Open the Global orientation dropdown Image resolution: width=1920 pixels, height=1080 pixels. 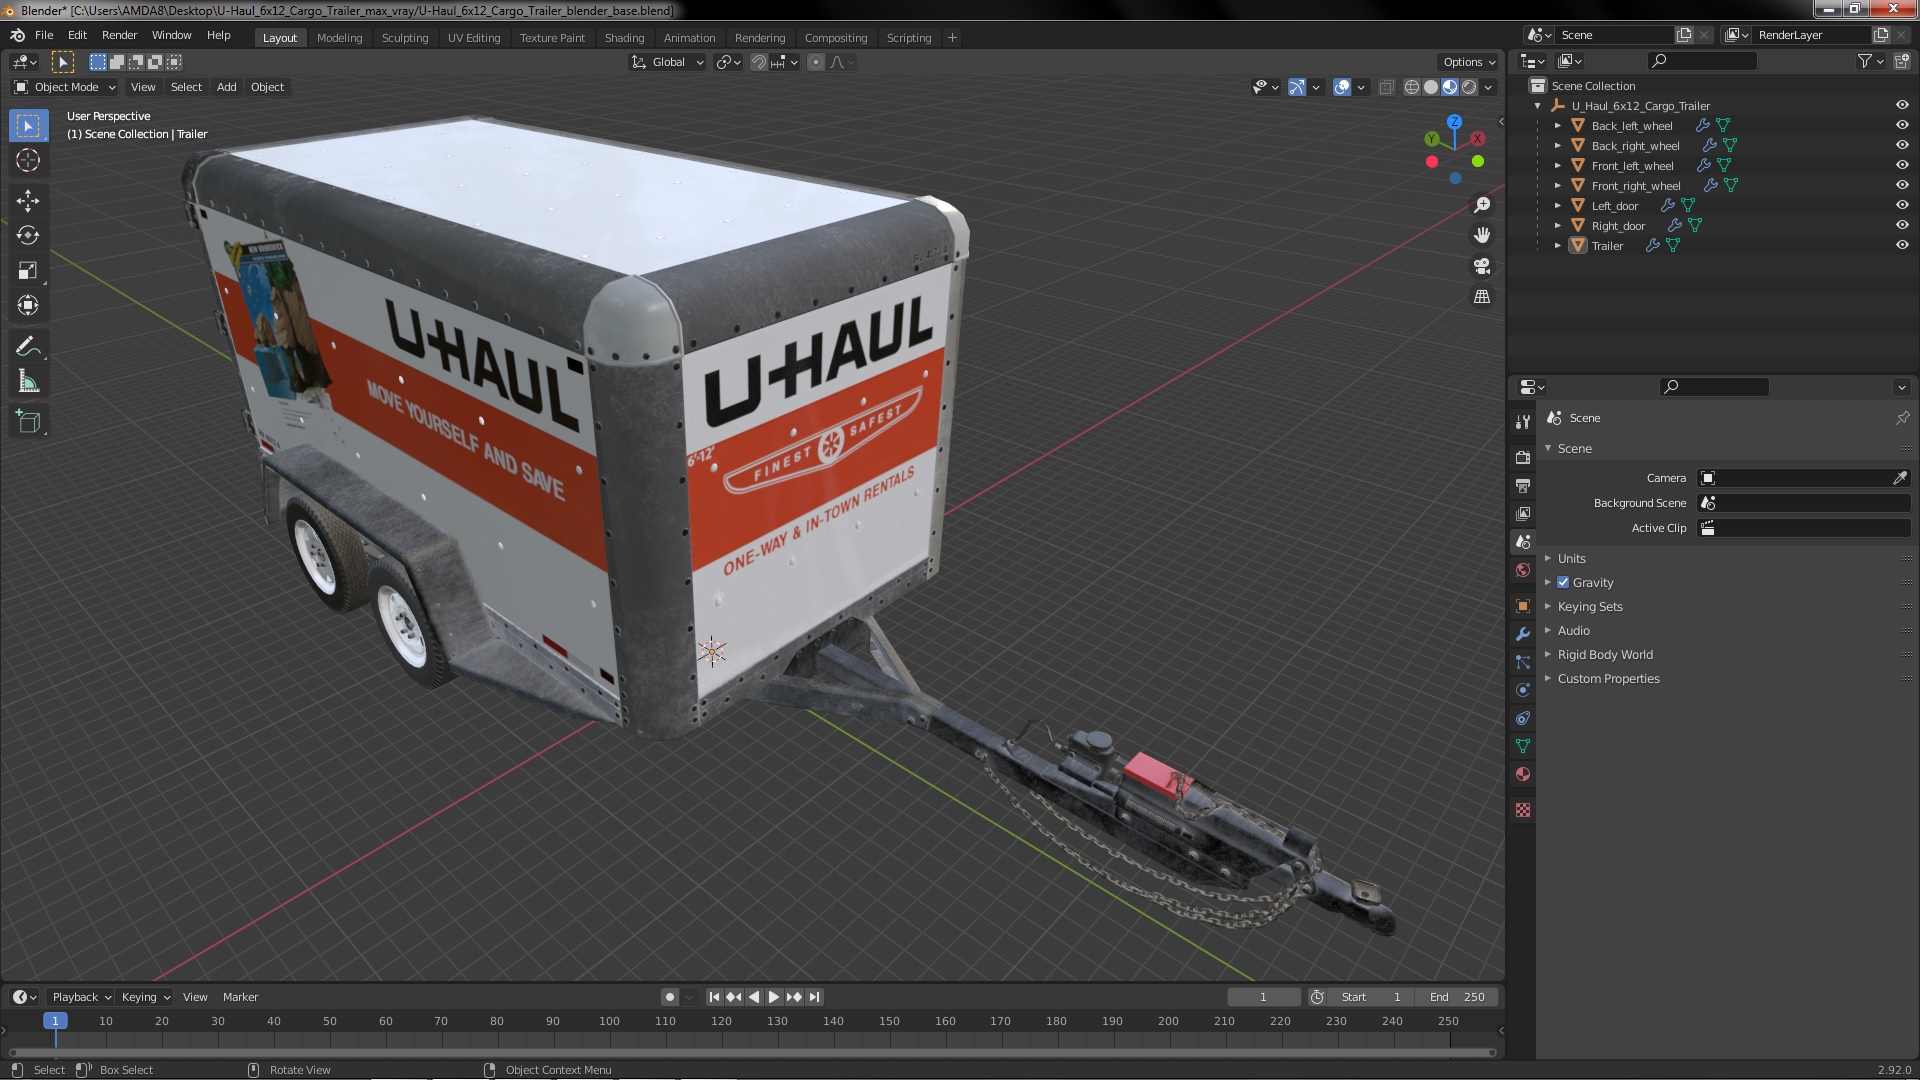click(668, 62)
